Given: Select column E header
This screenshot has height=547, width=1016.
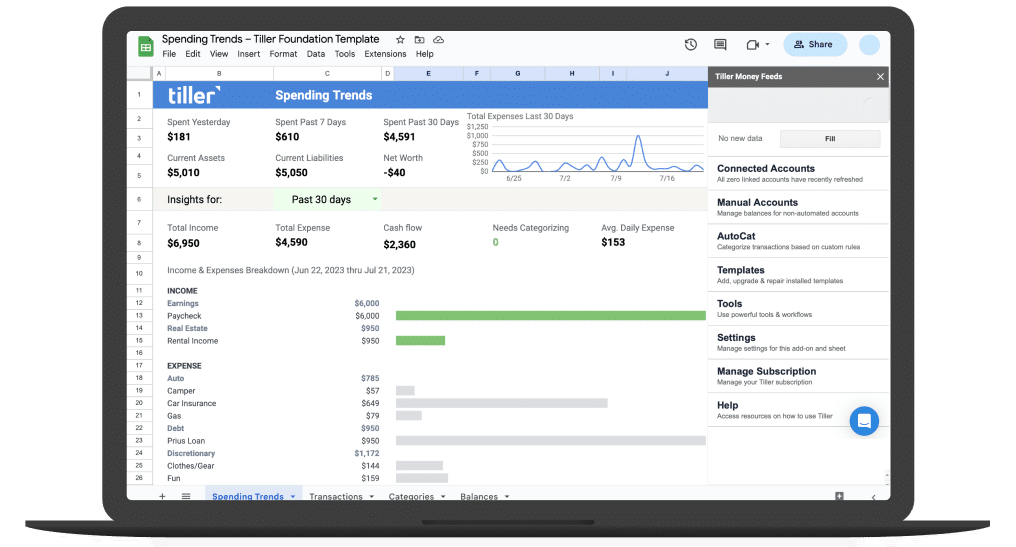Looking at the screenshot, I should pos(428,73).
